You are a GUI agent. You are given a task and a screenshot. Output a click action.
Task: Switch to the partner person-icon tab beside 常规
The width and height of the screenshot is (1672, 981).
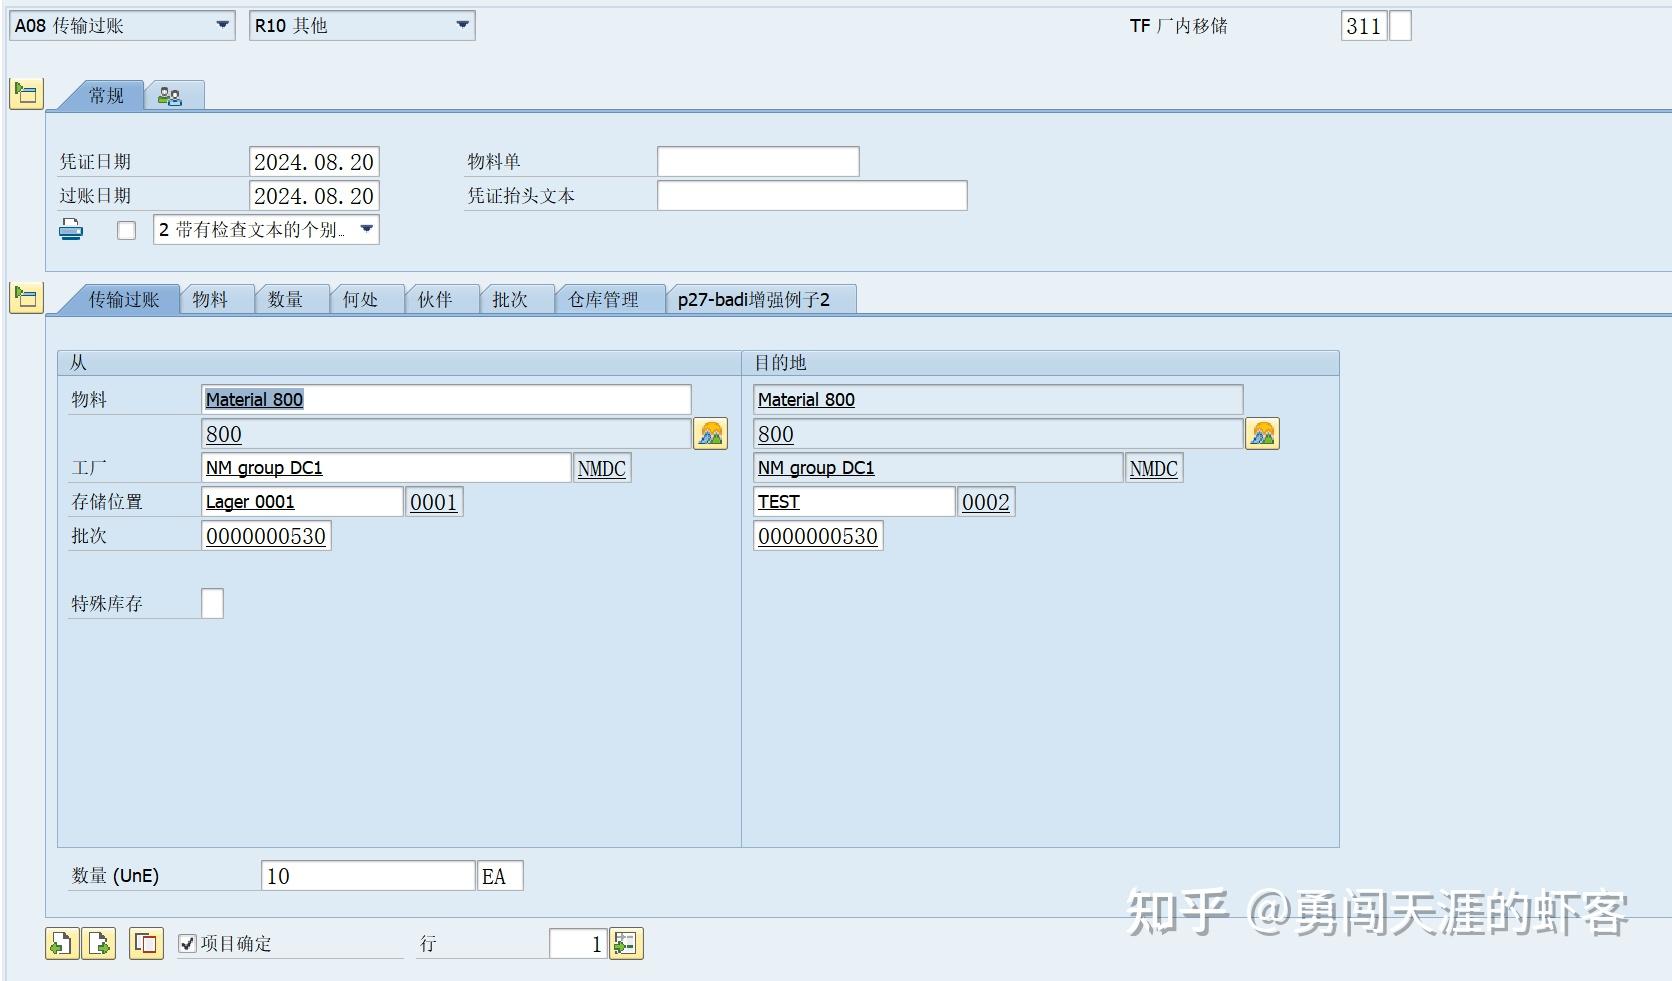click(x=170, y=94)
